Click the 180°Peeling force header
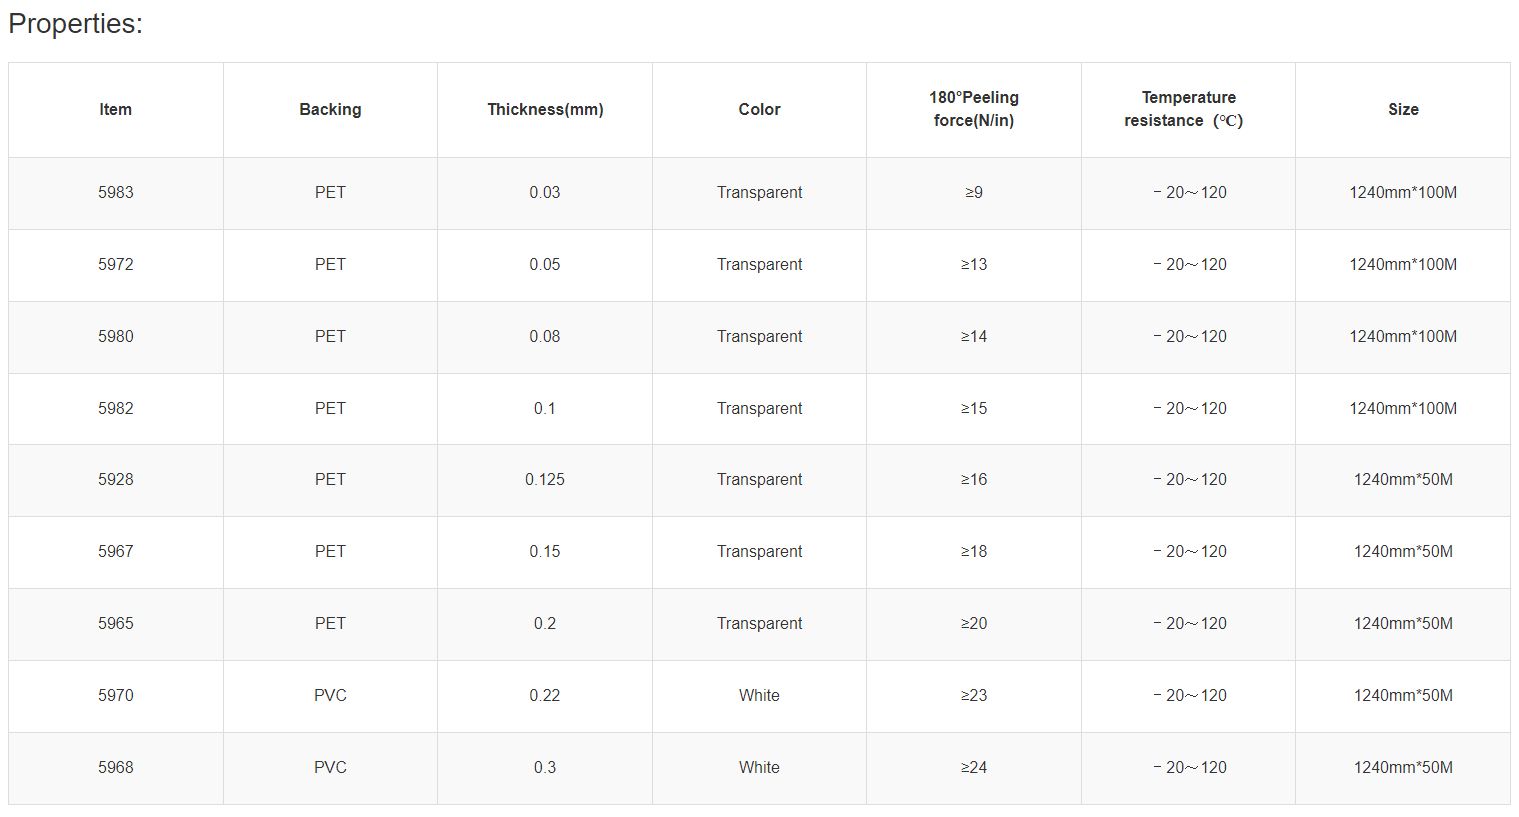Viewport: 1519px width, 817px height. pos(974,109)
